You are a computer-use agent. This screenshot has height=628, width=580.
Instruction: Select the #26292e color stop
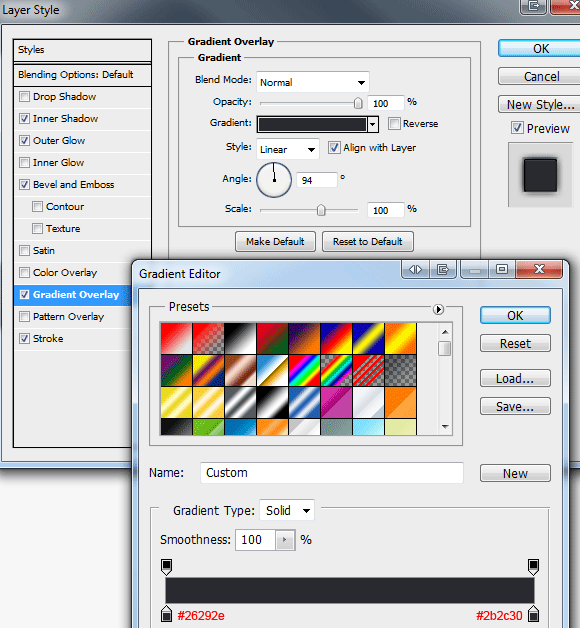point(167,614)
